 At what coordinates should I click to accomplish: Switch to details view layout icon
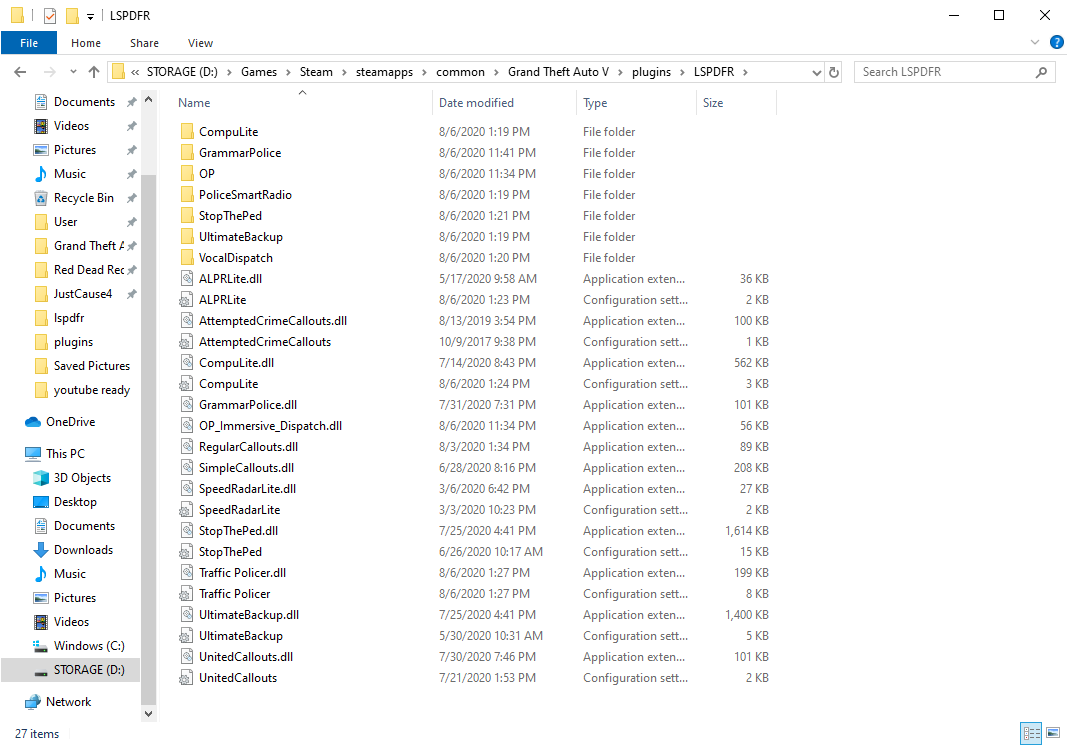click(x=1032, y=733)
